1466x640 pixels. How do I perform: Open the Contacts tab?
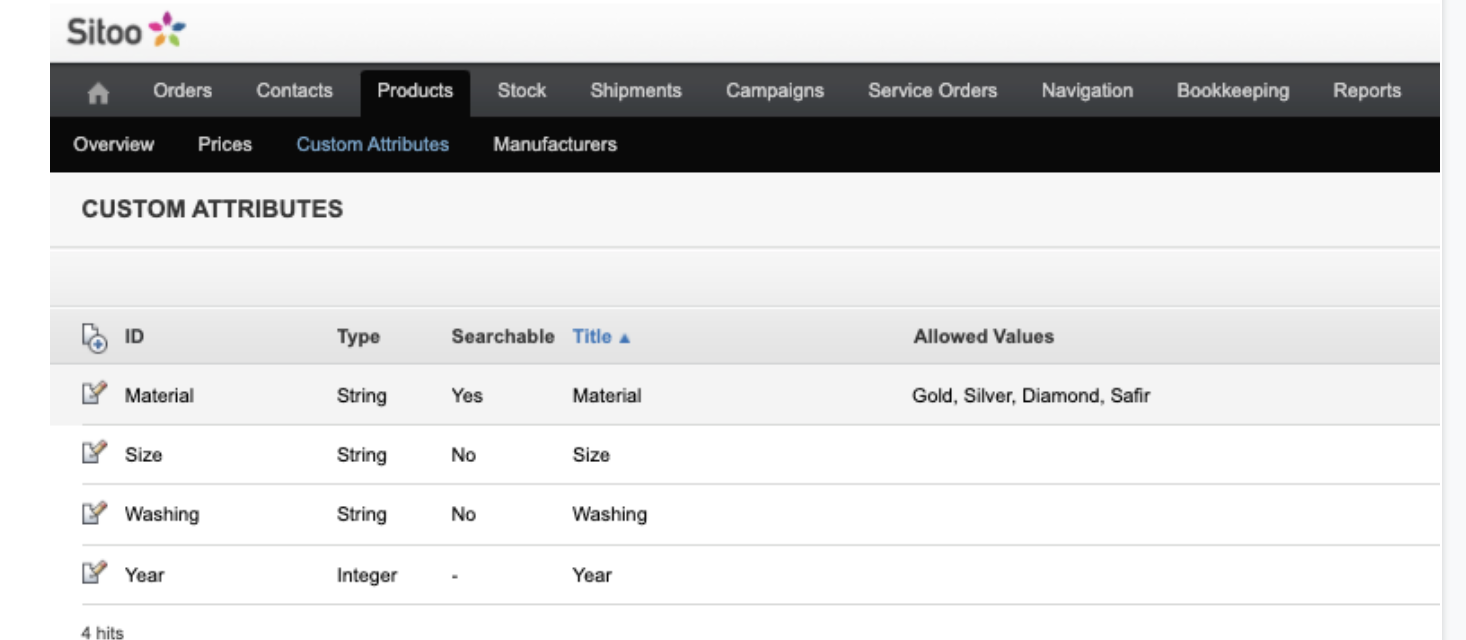click(294, 91)
